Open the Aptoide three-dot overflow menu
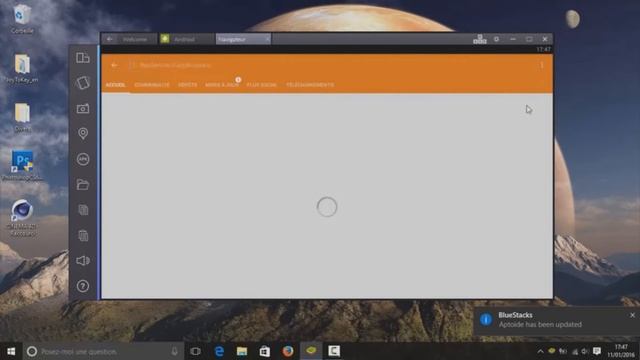This screenshot has width=640, height=360. tap(542, 65)
